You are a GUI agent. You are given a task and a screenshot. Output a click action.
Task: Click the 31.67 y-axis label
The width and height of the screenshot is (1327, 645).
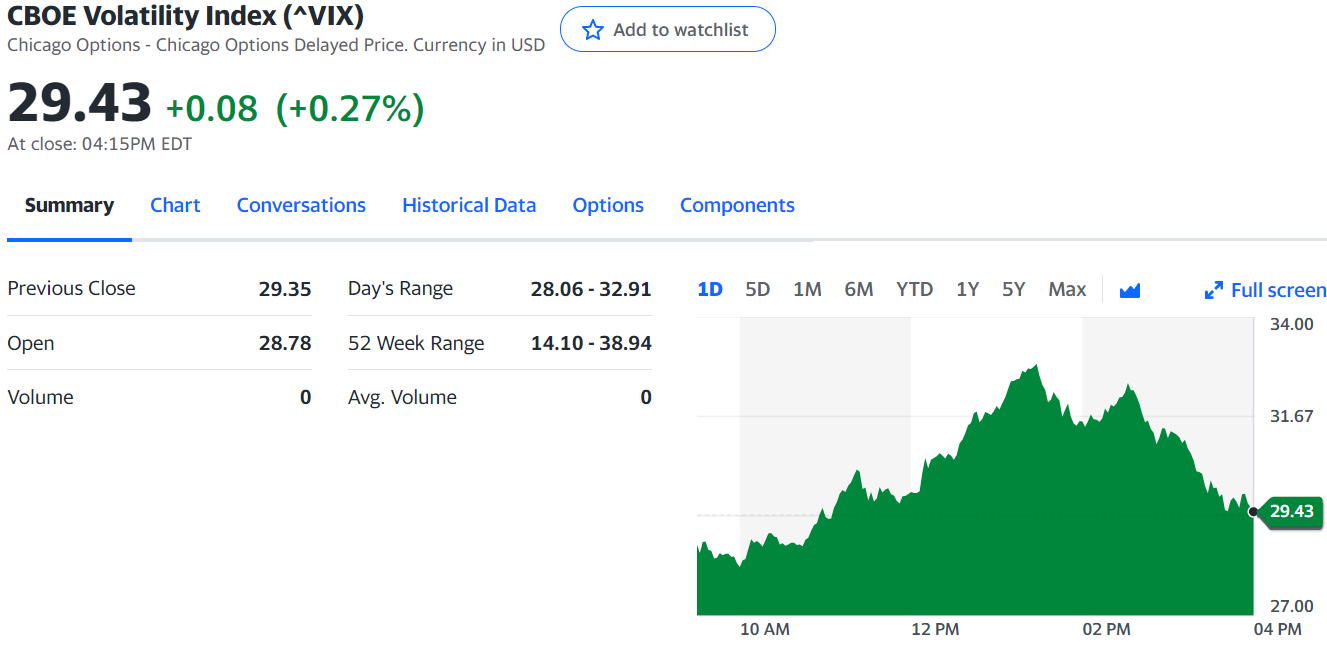pyautogui.click(x=1292, y=416)
